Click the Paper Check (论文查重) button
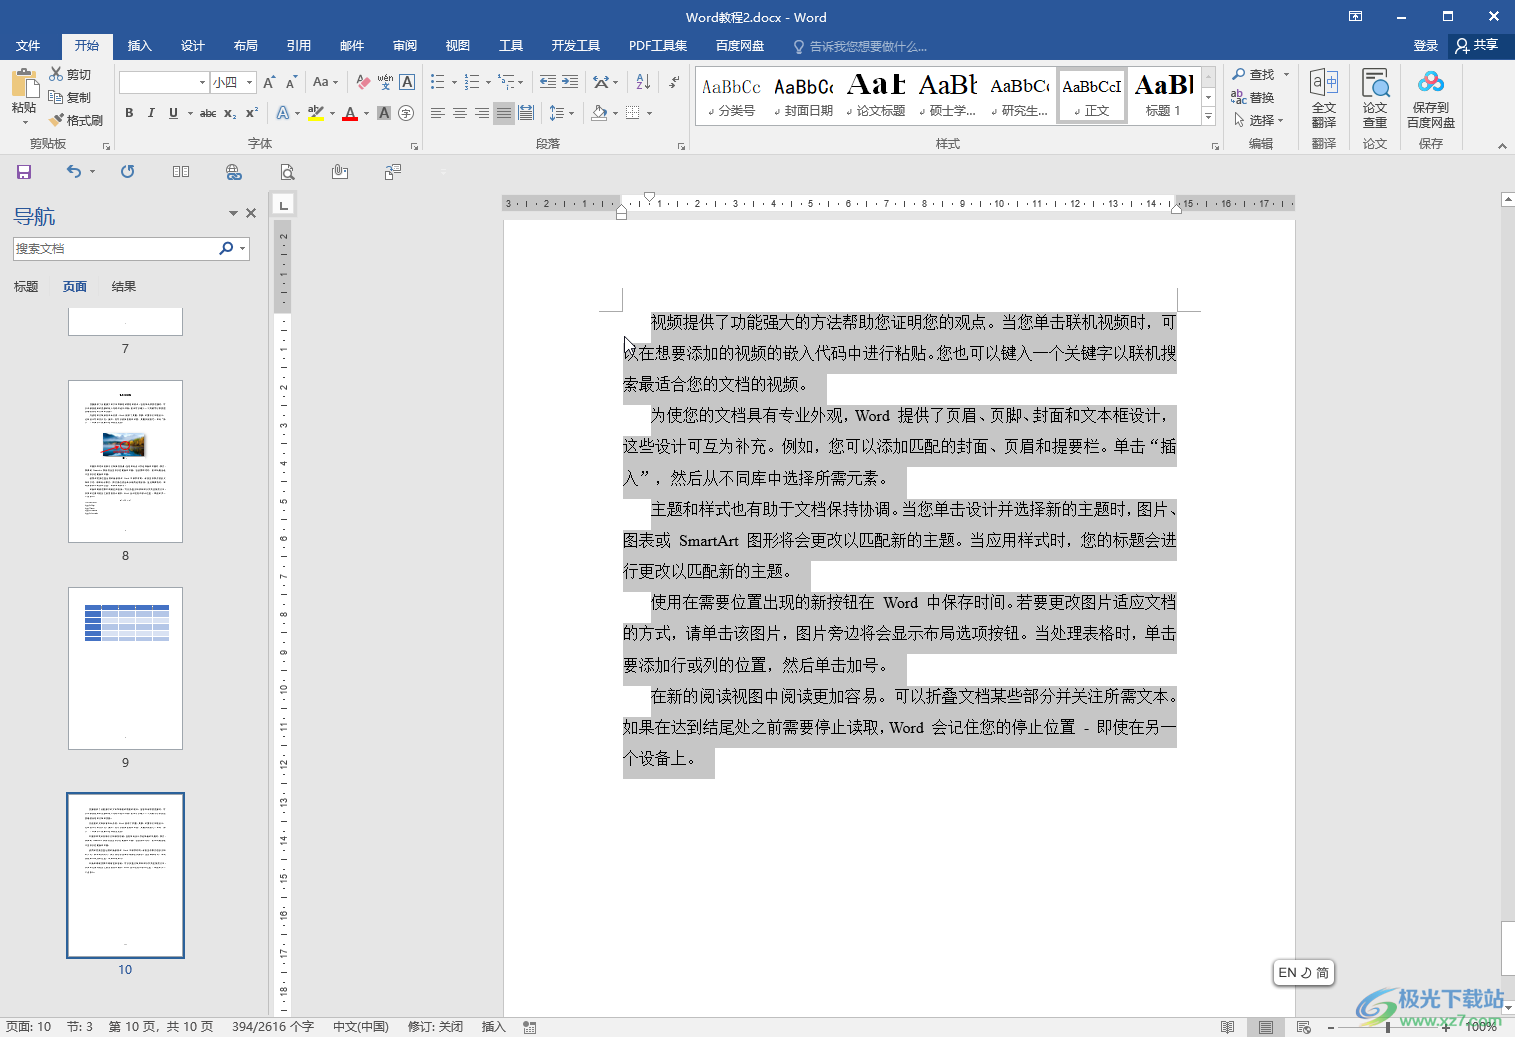1515x1037 pixels. 1375,99
